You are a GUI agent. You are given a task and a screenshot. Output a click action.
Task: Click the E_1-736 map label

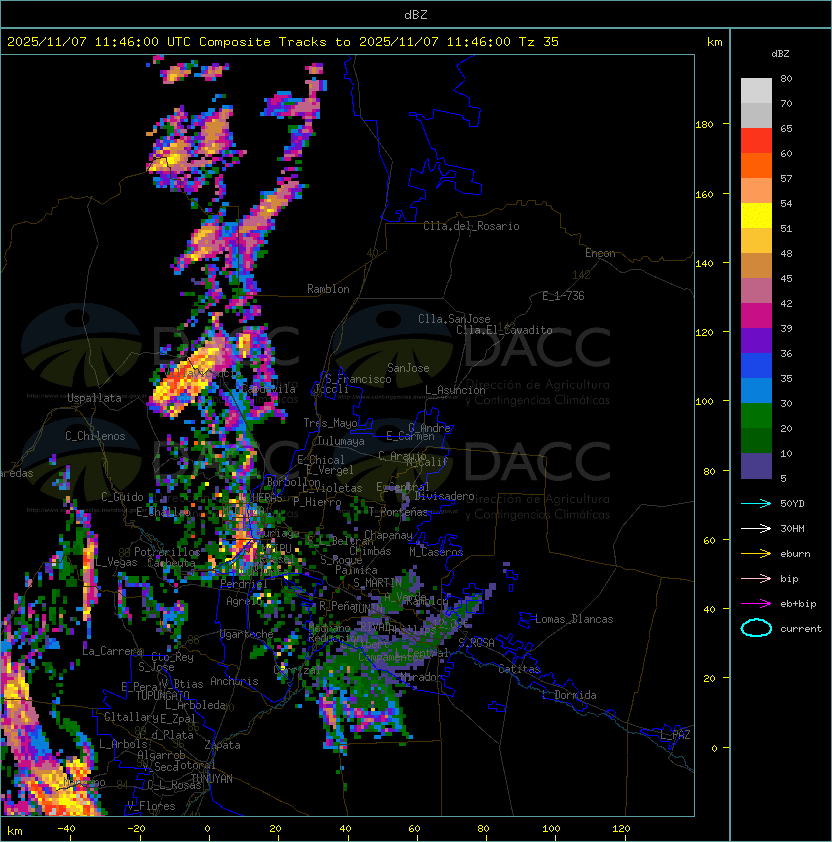563,296
